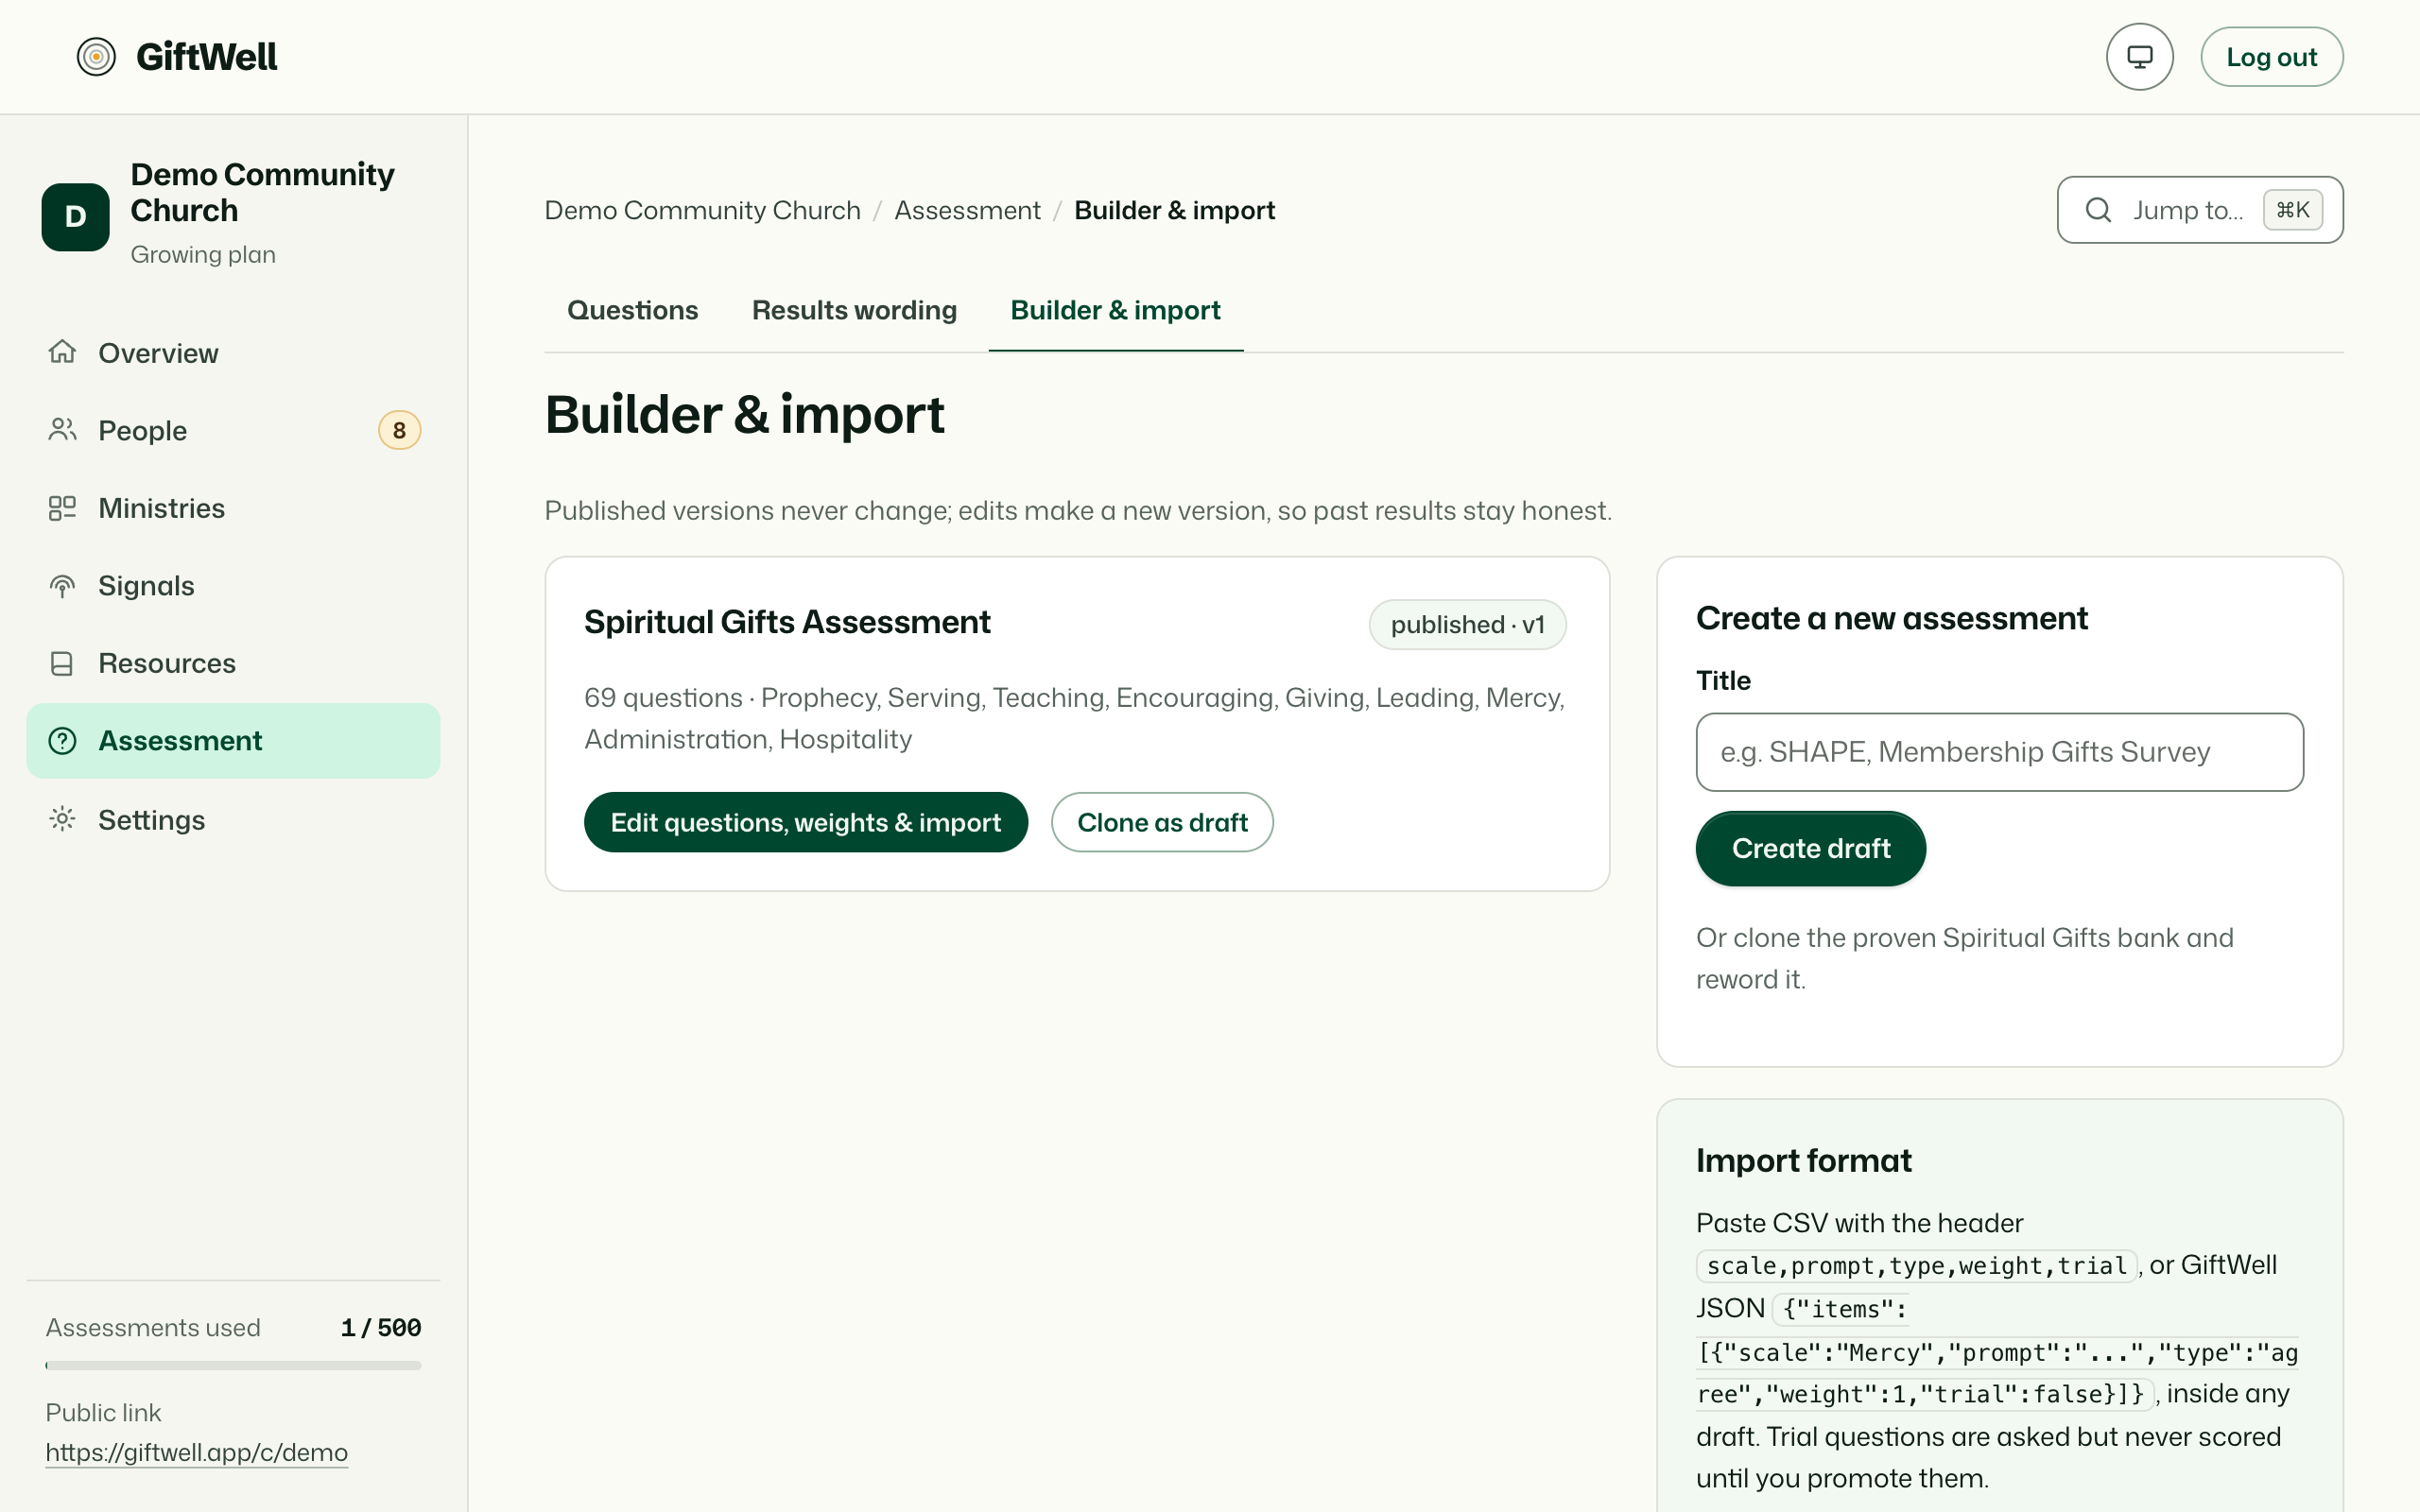The image size is (2420, 1512).
Task: Click the green D church avatar
Action: (75, 216)
